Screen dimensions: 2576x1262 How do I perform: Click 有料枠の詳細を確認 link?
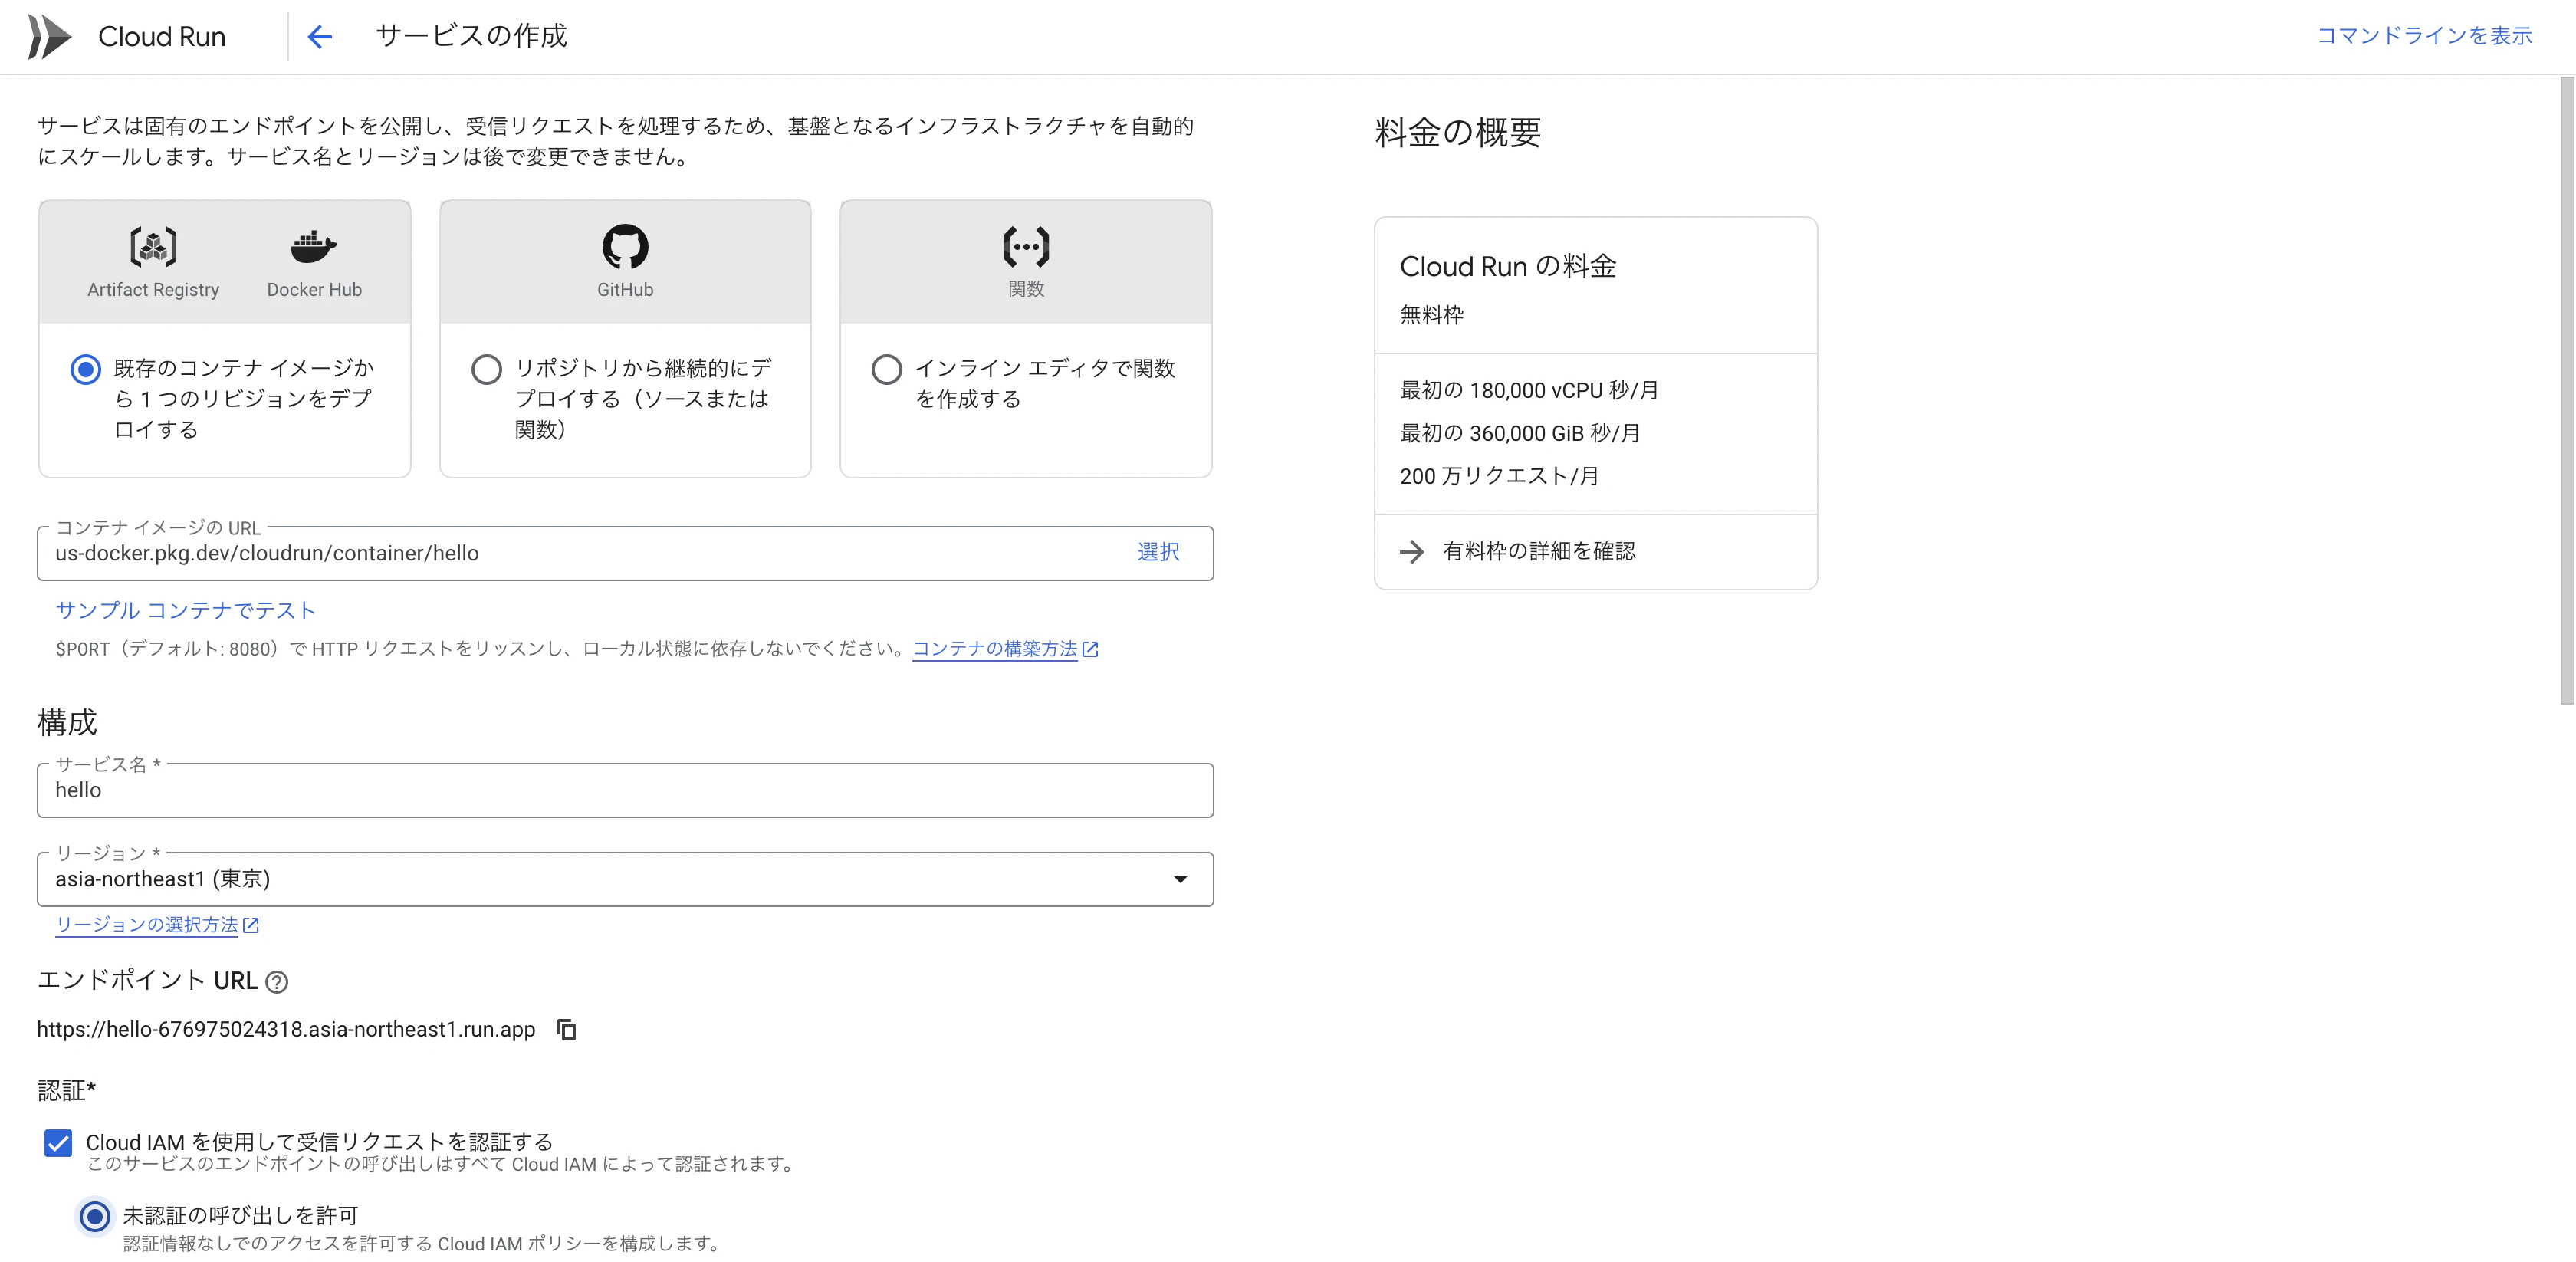(1539, 551)
